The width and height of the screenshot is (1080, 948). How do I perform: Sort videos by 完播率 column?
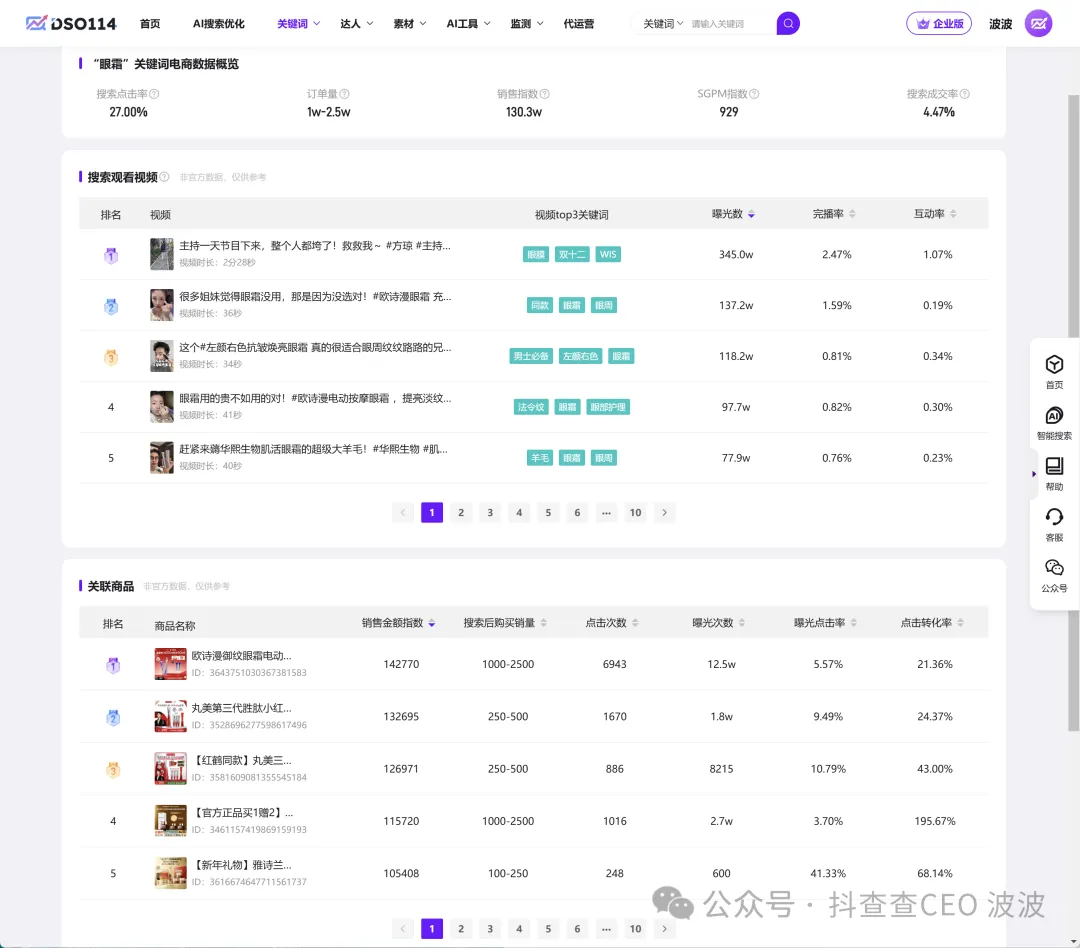(835, 214)
